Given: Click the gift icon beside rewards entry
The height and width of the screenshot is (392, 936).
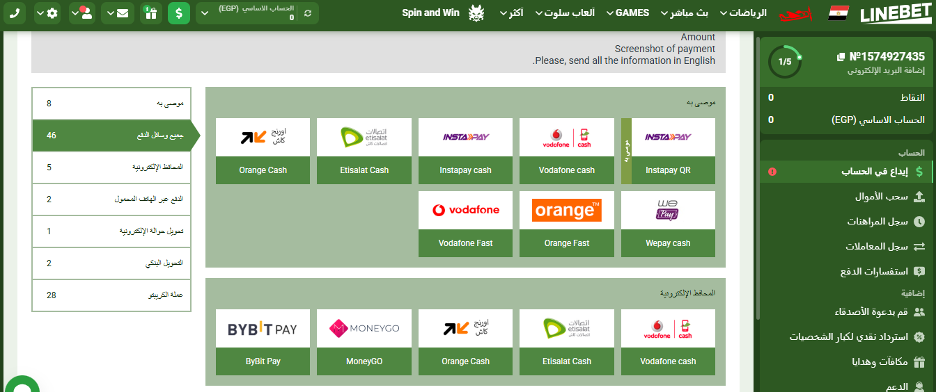Looking at the screenshot, I should [919, 362].
